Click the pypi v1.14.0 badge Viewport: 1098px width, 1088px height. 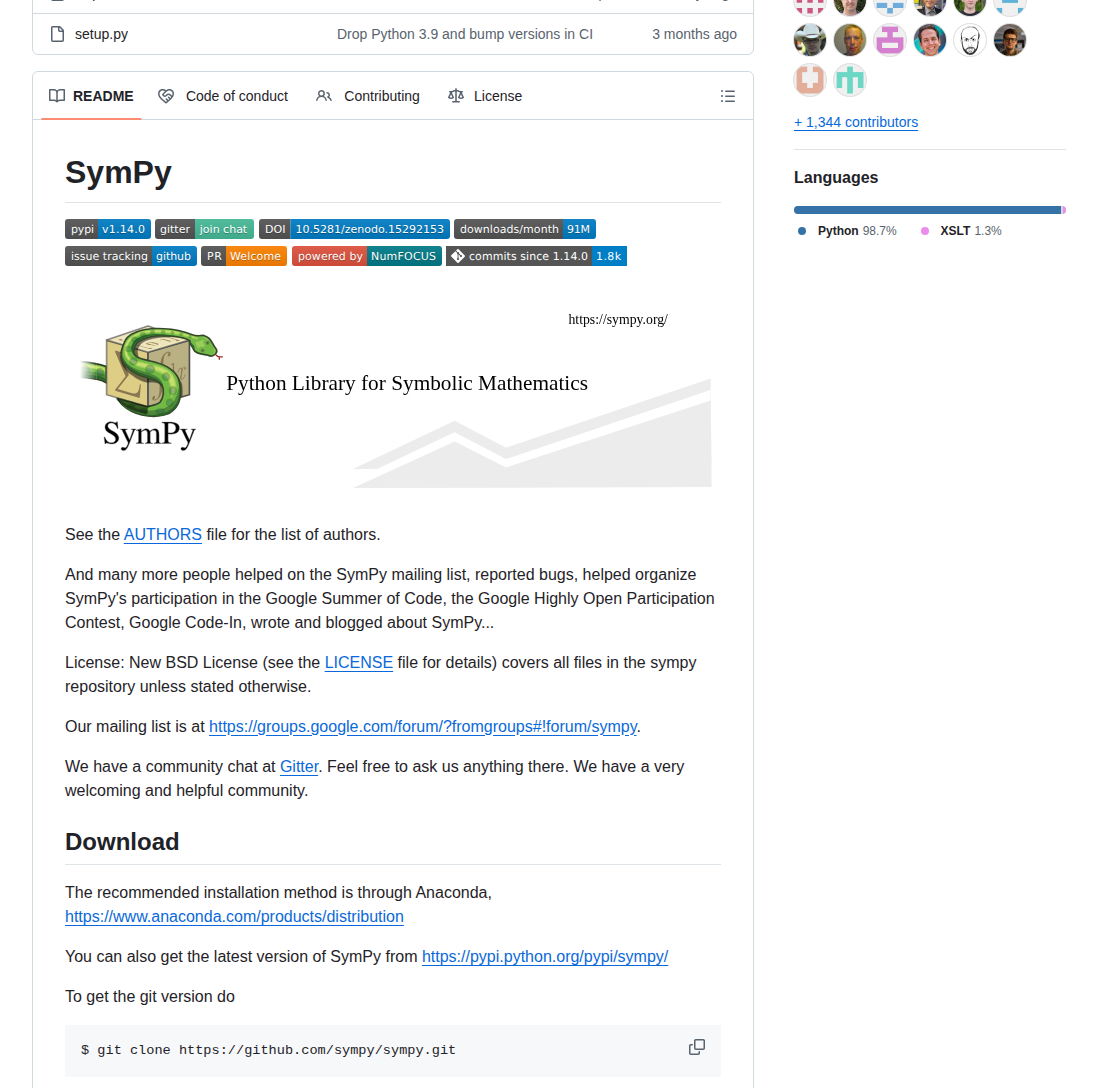click(x=107, y=228)
